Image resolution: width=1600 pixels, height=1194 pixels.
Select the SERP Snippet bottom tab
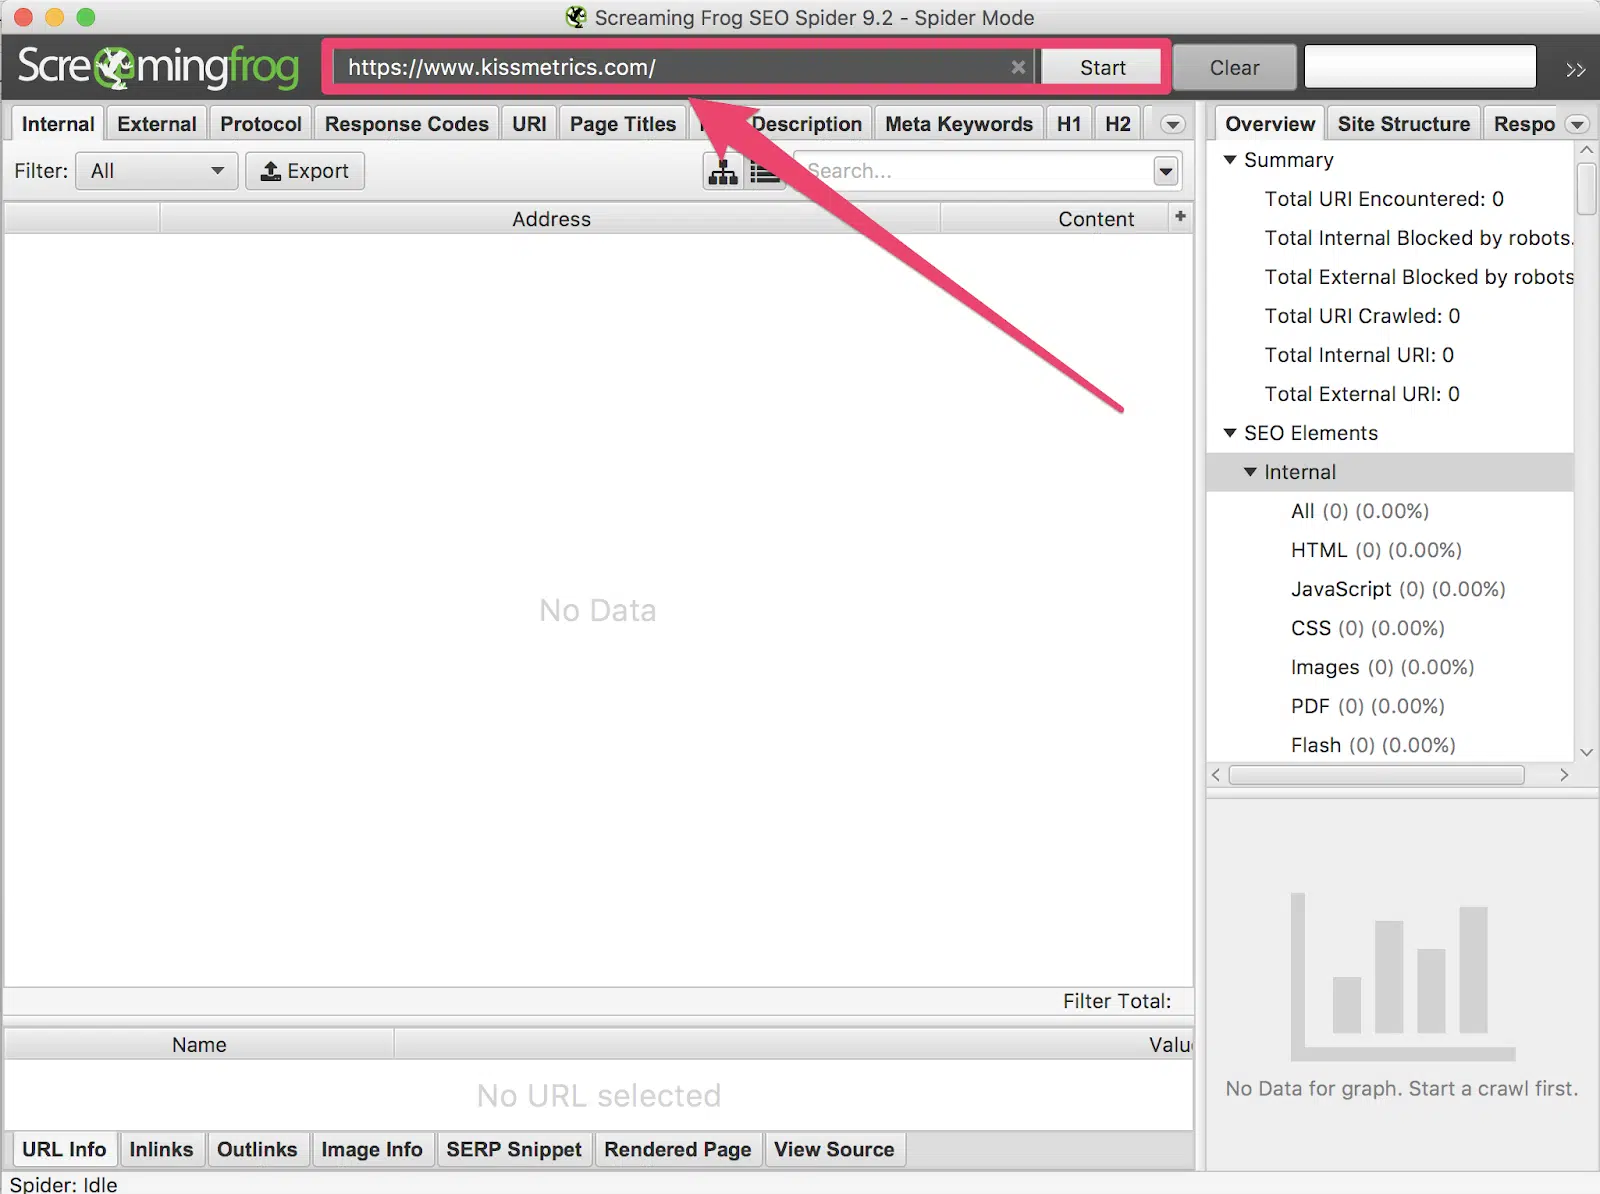pyautogui.click(x=514, y=1149)
